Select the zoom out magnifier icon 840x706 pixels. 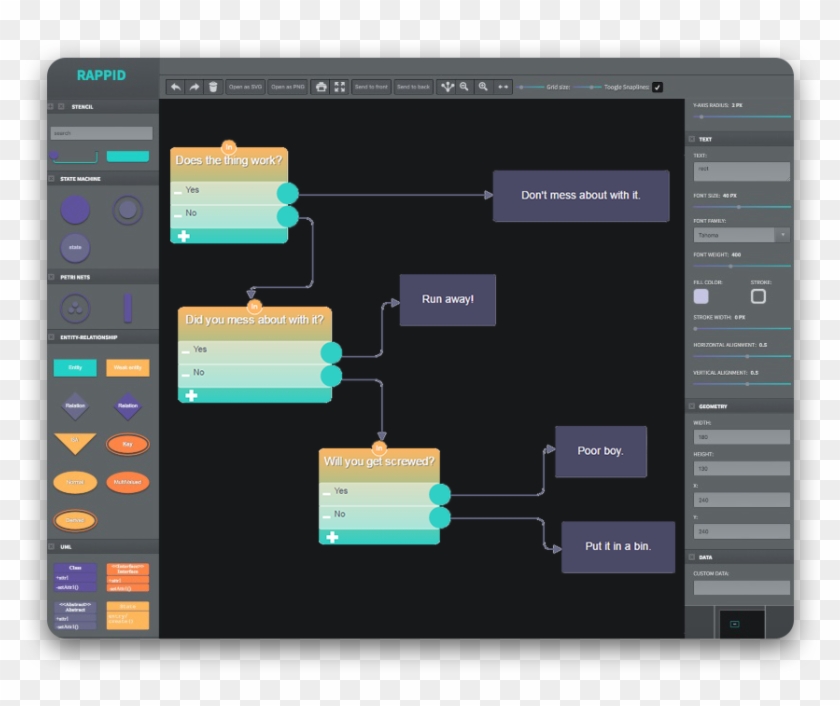click(x=462, y=87)
